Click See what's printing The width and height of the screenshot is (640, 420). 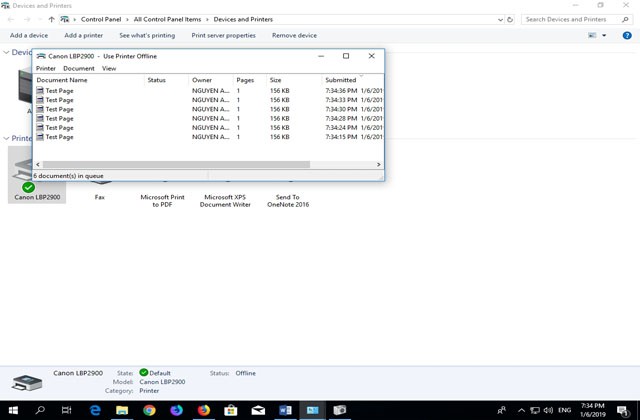147,36
